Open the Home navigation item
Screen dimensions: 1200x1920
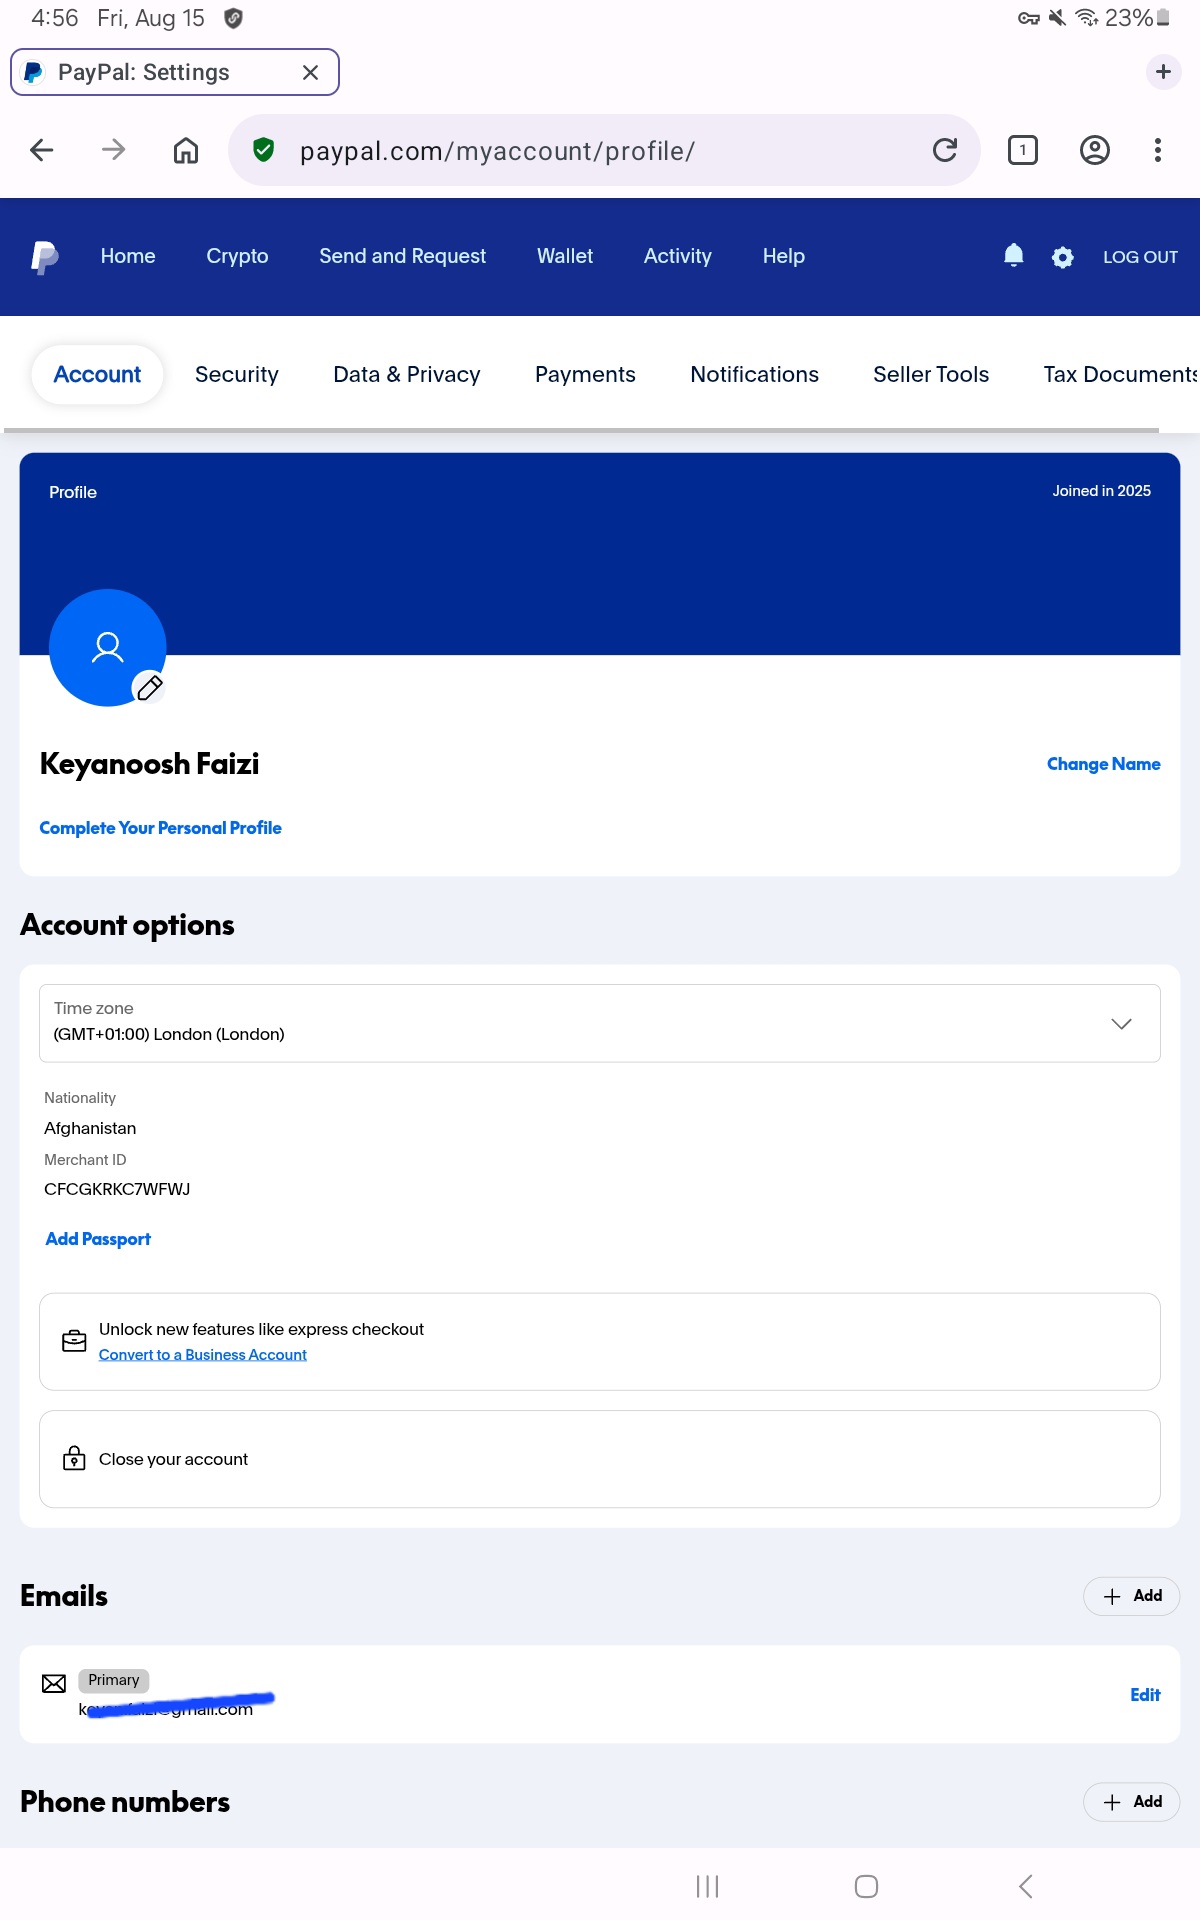[128, 256]
